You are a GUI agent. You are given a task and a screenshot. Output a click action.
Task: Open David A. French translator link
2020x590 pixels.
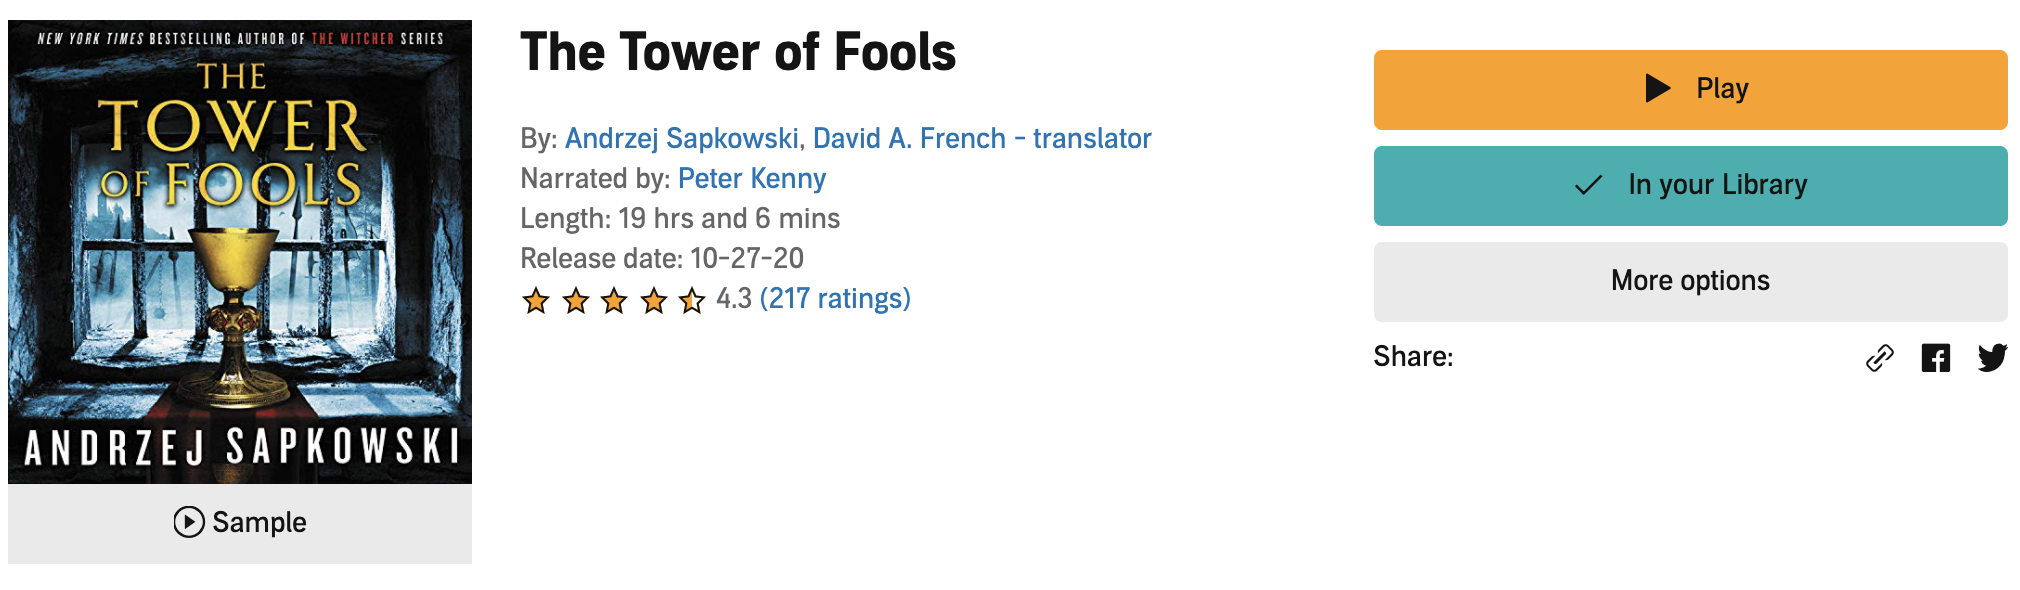tap(982, 138)
